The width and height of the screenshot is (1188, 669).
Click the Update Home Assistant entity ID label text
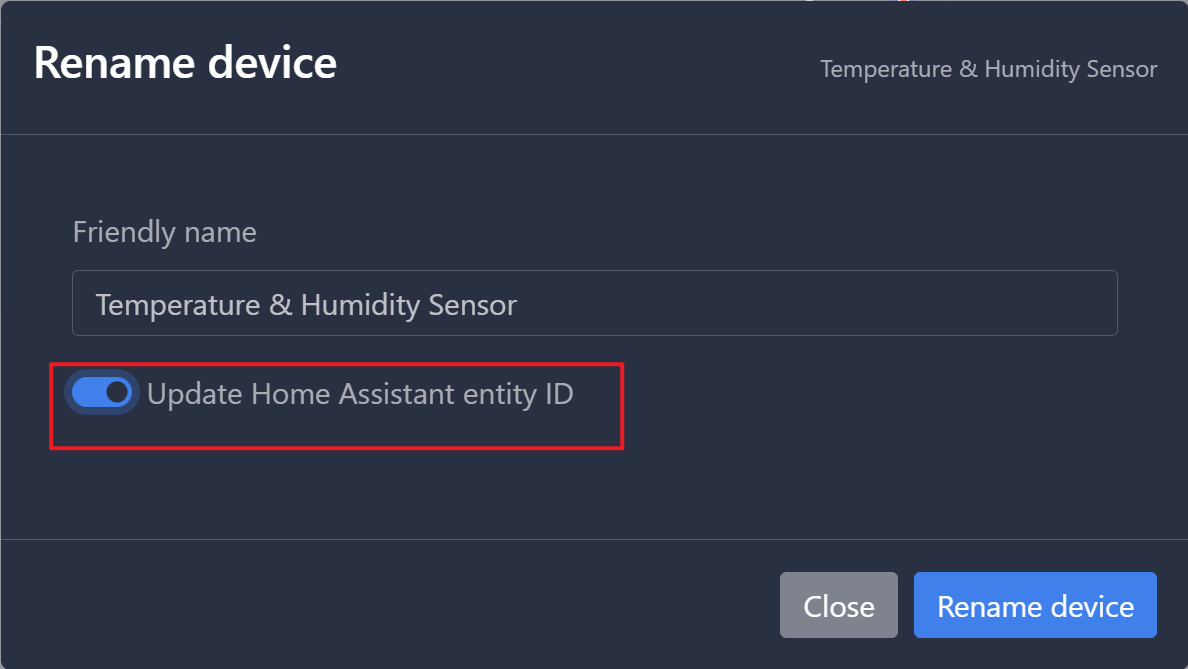pyautogui.click(x=360, y=393)
